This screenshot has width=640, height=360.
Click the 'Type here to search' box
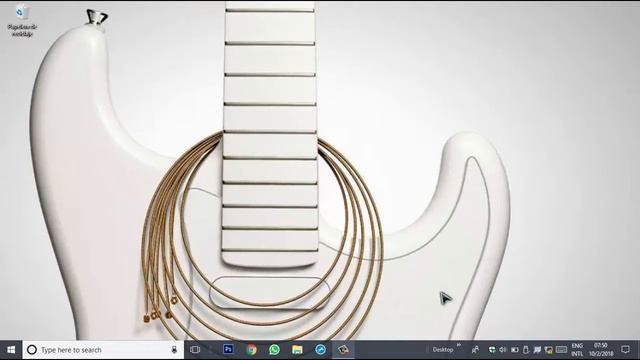pos(103,350)
